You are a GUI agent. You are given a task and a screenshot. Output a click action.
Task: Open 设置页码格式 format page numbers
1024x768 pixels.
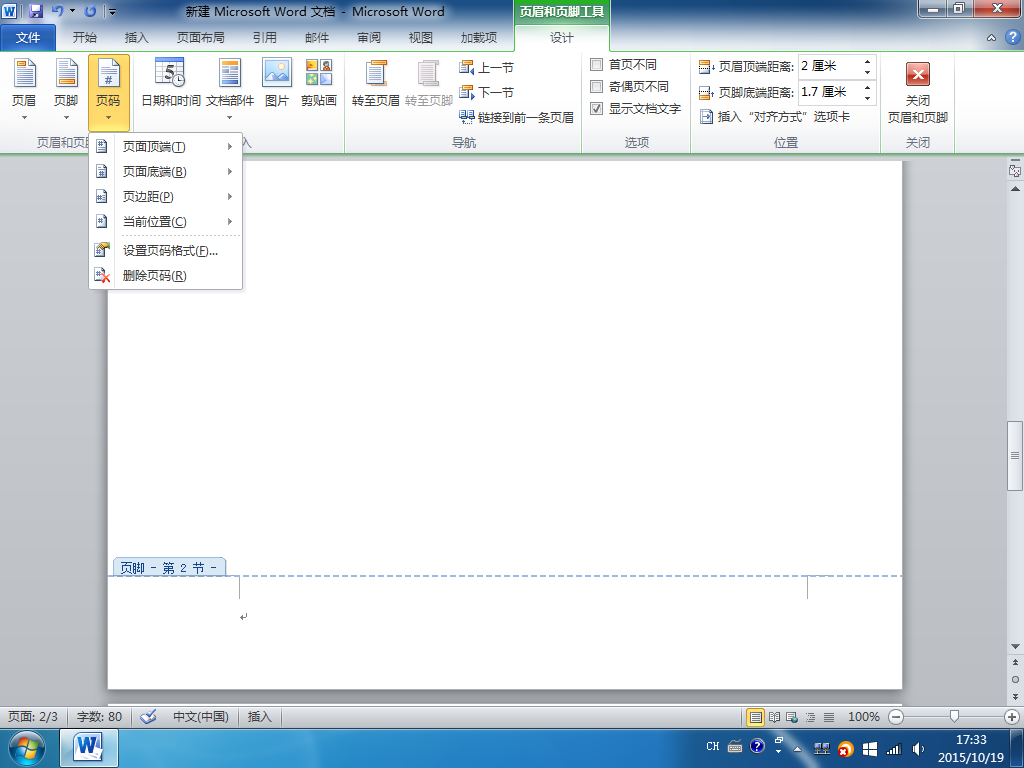165,251
